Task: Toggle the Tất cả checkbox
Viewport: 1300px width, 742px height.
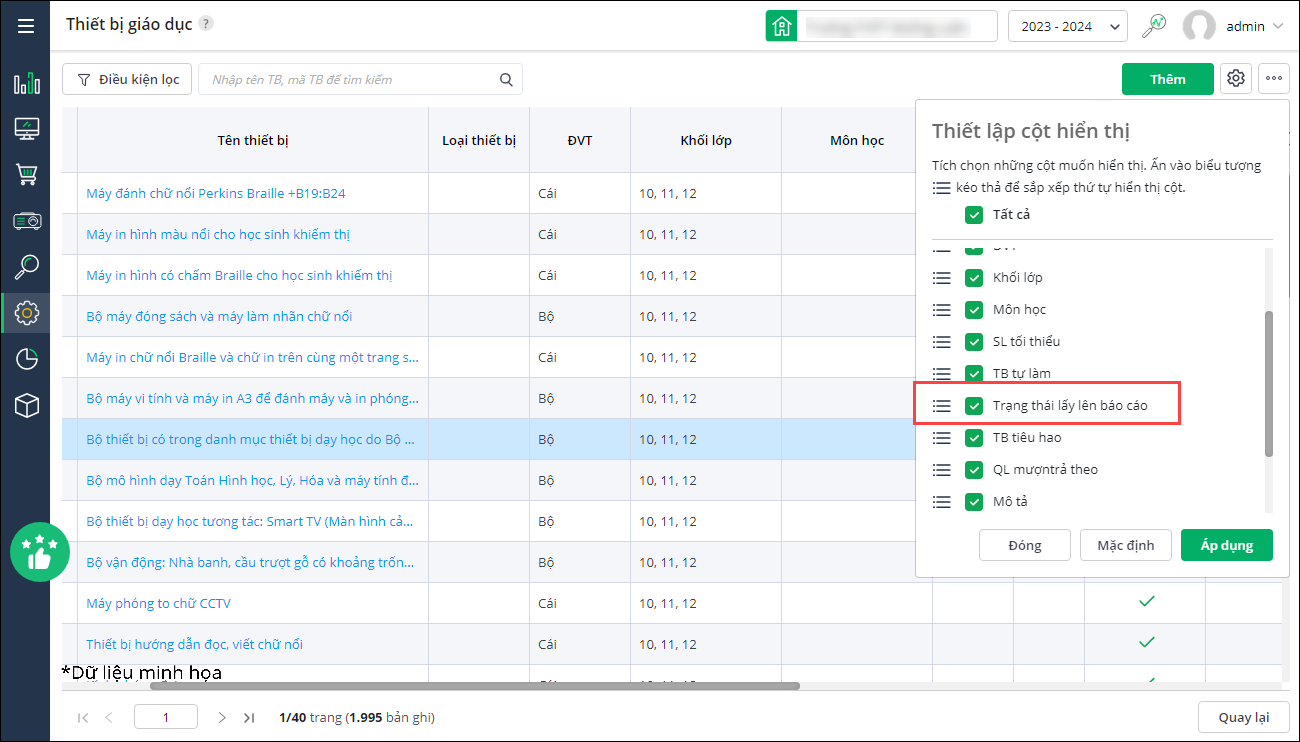Action: point(974,215)
